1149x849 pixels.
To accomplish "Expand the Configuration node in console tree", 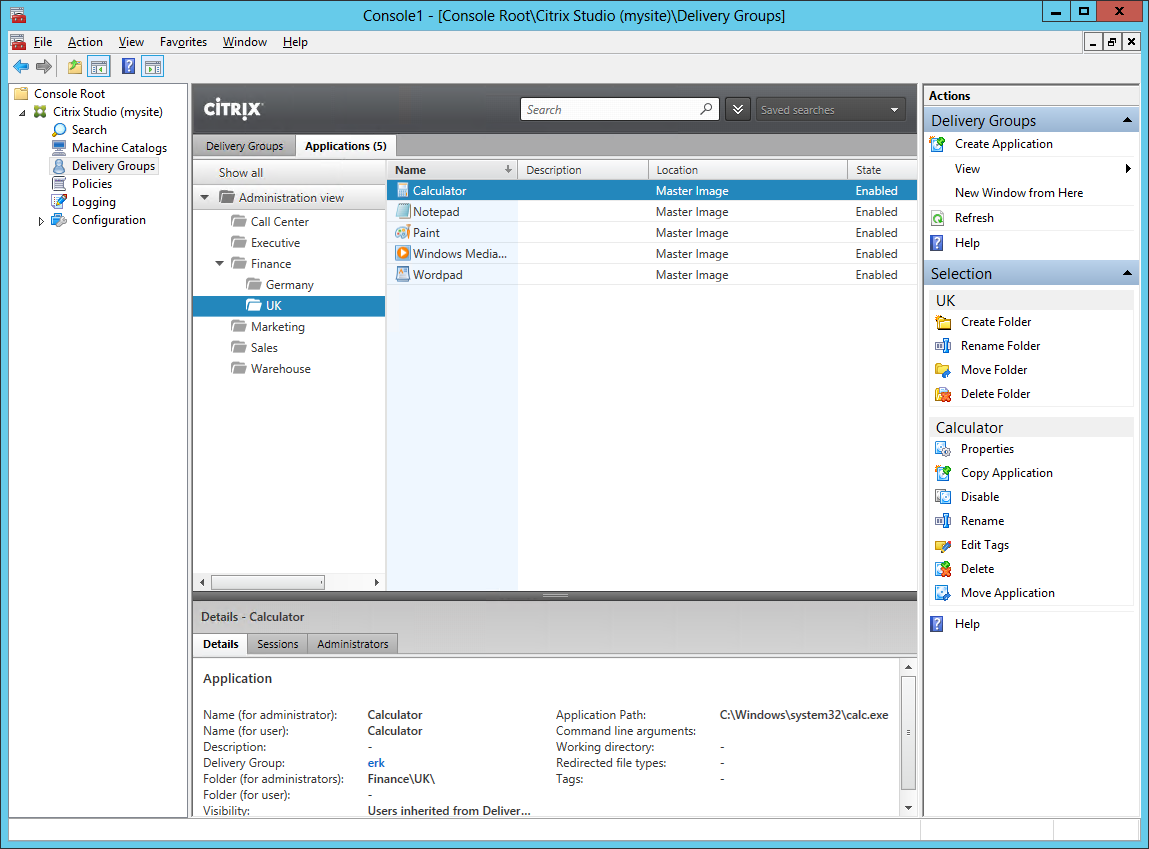I will click(41, 221).
